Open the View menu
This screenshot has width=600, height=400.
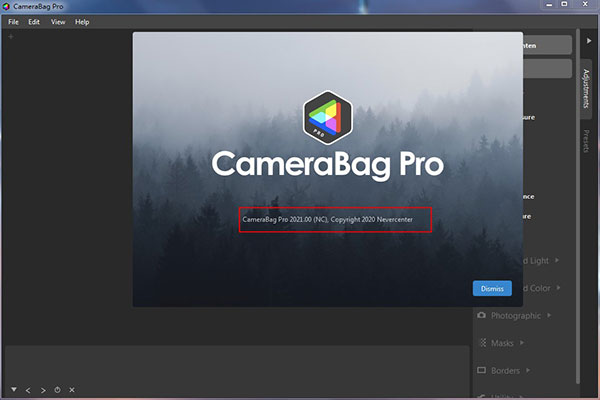(58, 22)
